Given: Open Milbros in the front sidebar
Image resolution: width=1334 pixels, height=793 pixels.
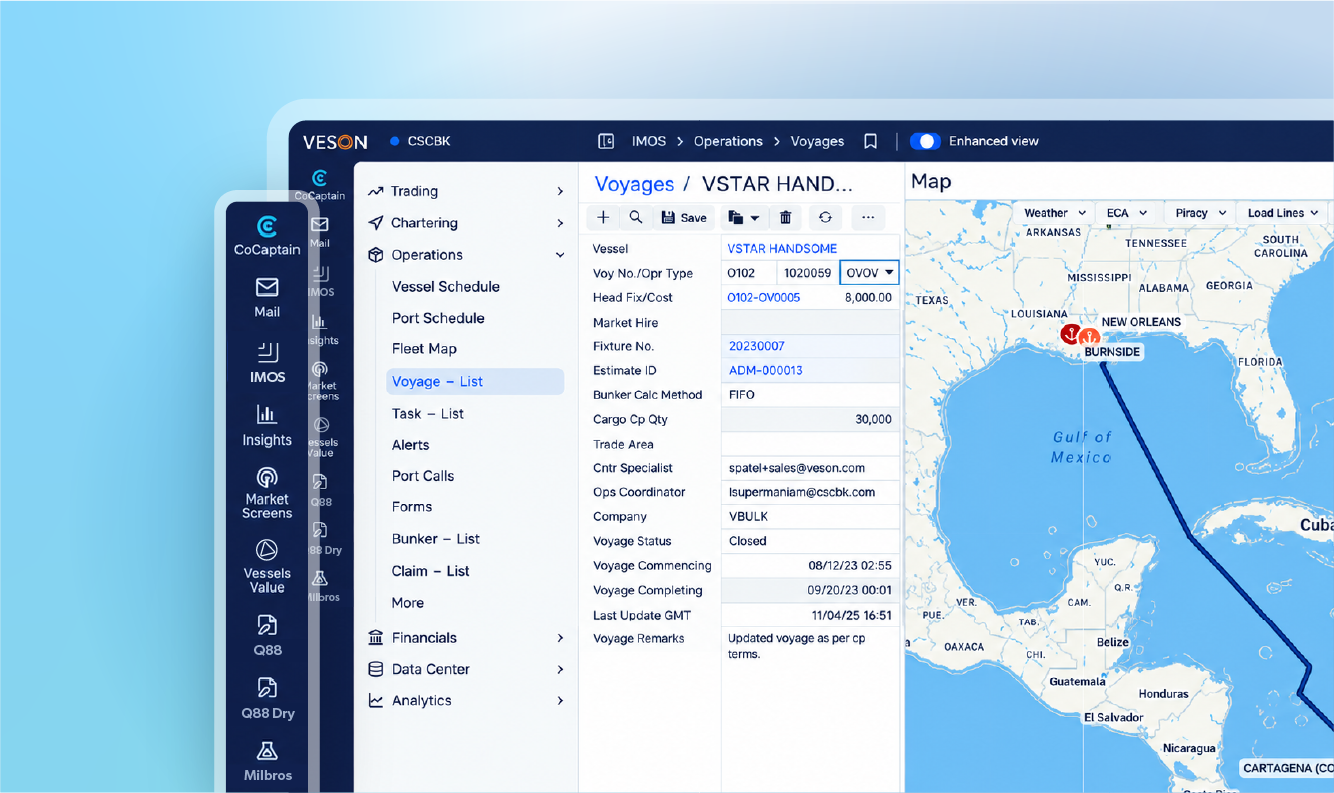Looking at the screenshot, I should point(267,762).
